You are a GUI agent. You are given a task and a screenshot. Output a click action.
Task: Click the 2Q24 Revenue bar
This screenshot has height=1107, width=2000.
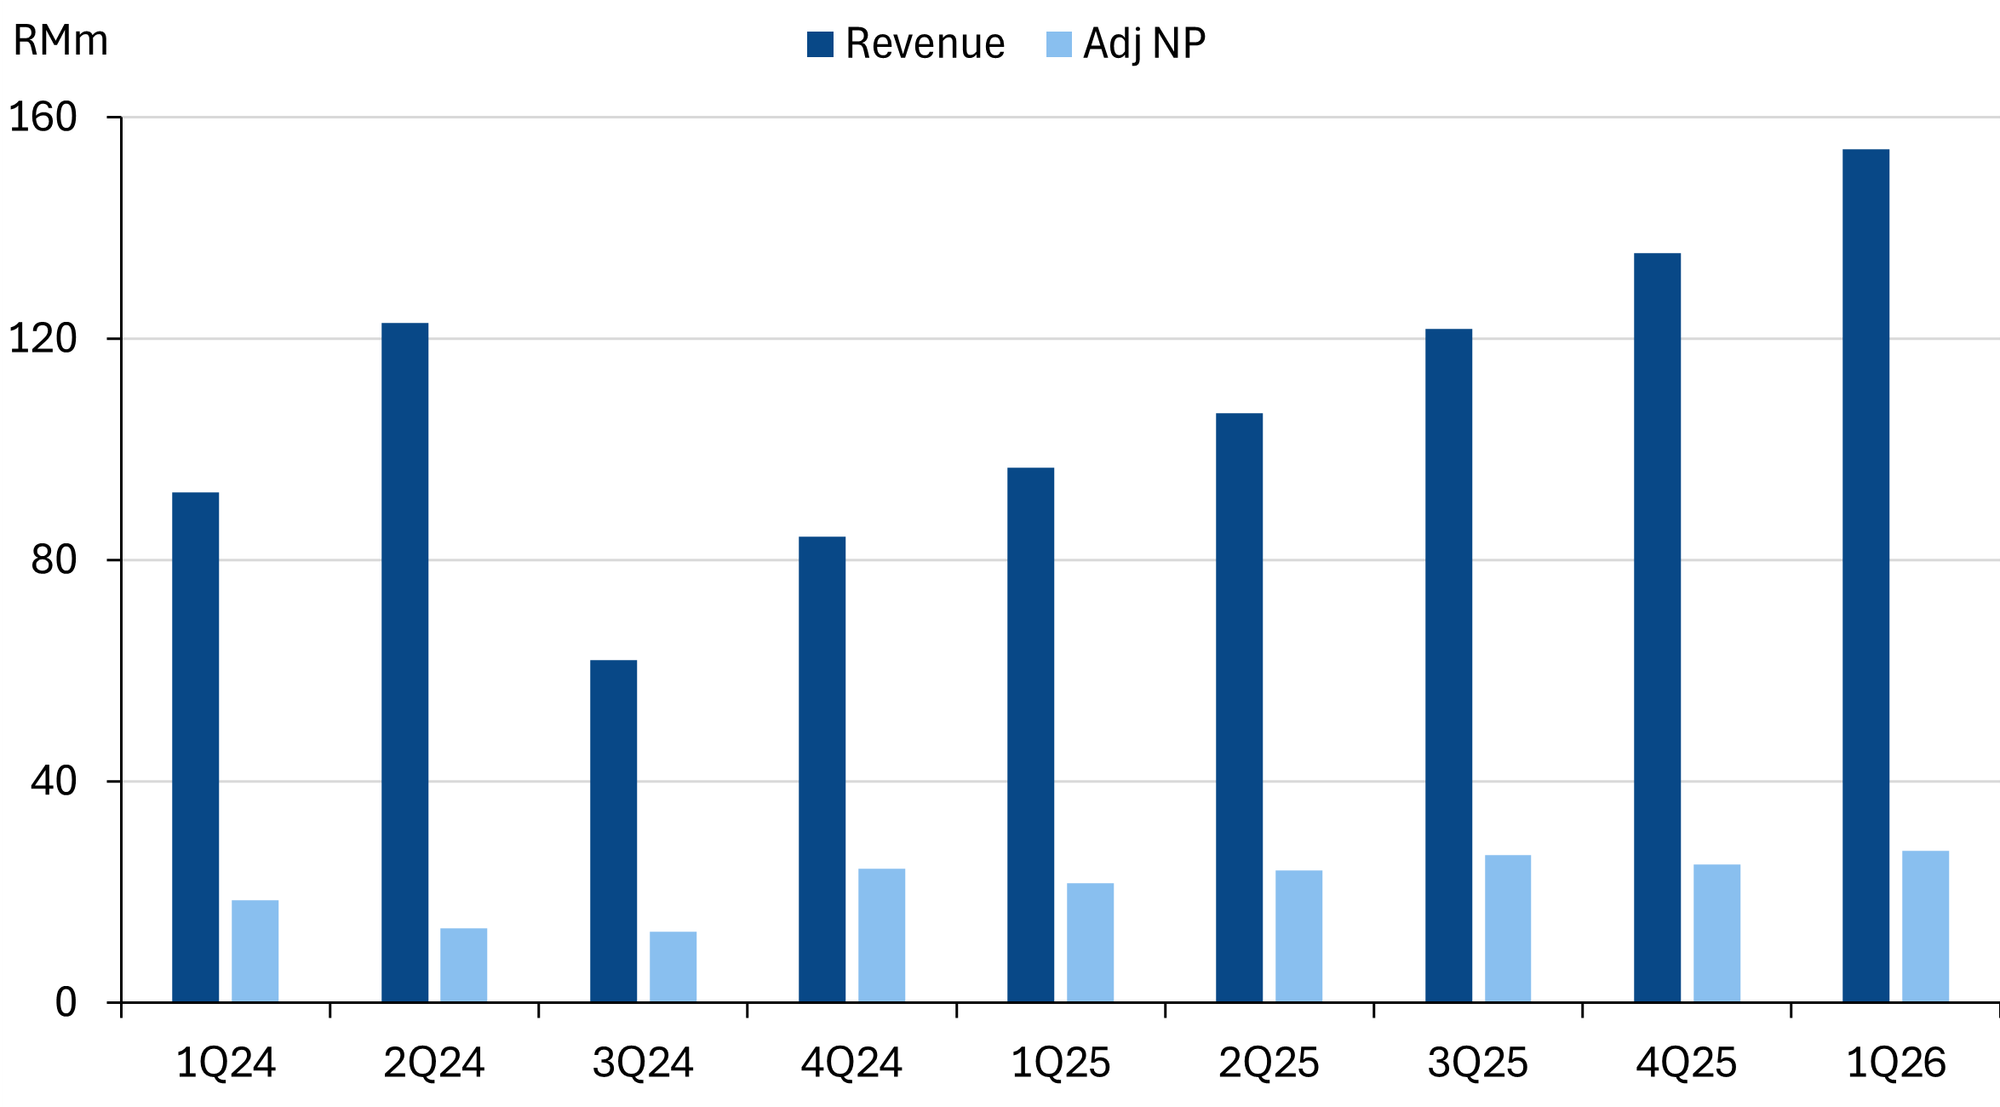[x=405, y=662]
